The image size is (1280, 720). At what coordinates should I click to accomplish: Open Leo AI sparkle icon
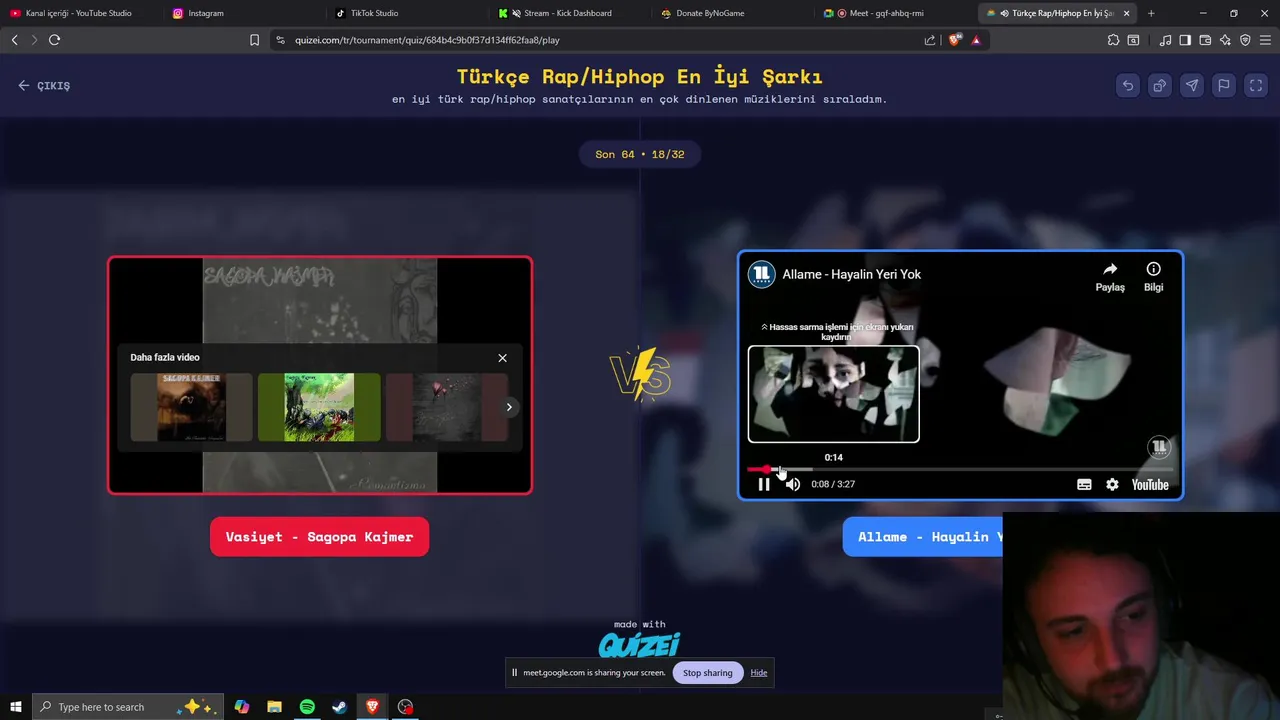1225,40
